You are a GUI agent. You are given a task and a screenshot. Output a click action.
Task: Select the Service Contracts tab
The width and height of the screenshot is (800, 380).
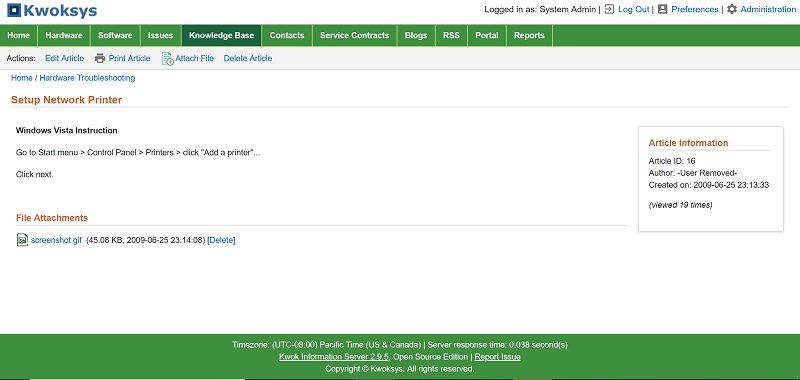[x=355, y=35]
